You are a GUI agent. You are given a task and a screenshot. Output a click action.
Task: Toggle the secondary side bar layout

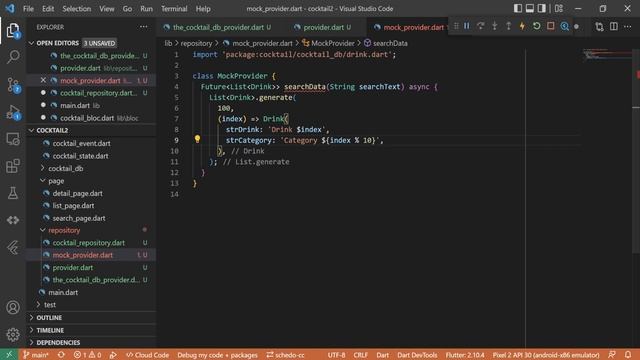coord(542,9)
